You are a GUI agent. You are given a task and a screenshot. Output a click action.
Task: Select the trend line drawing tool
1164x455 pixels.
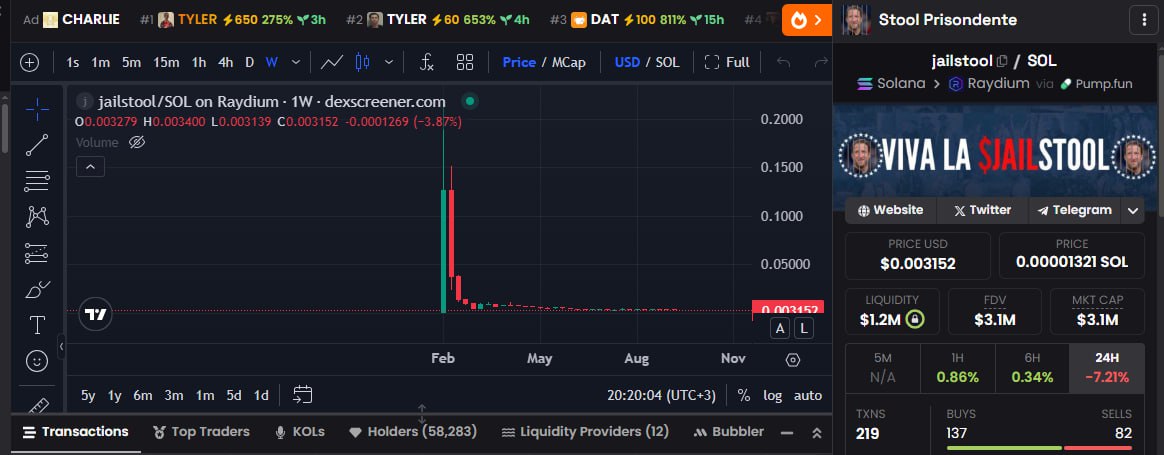pyautogui.click(x=37, y=145)
